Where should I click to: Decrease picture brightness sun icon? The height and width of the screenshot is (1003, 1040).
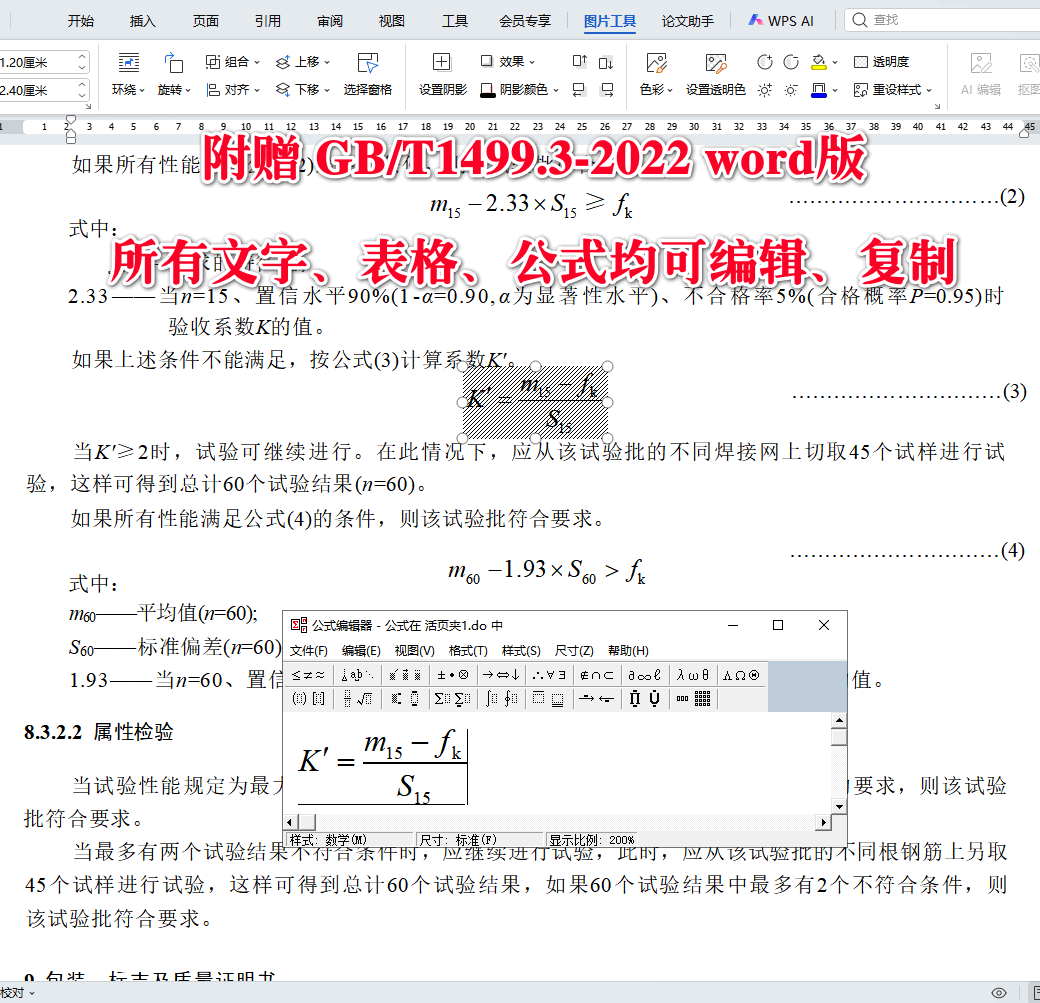791,90
